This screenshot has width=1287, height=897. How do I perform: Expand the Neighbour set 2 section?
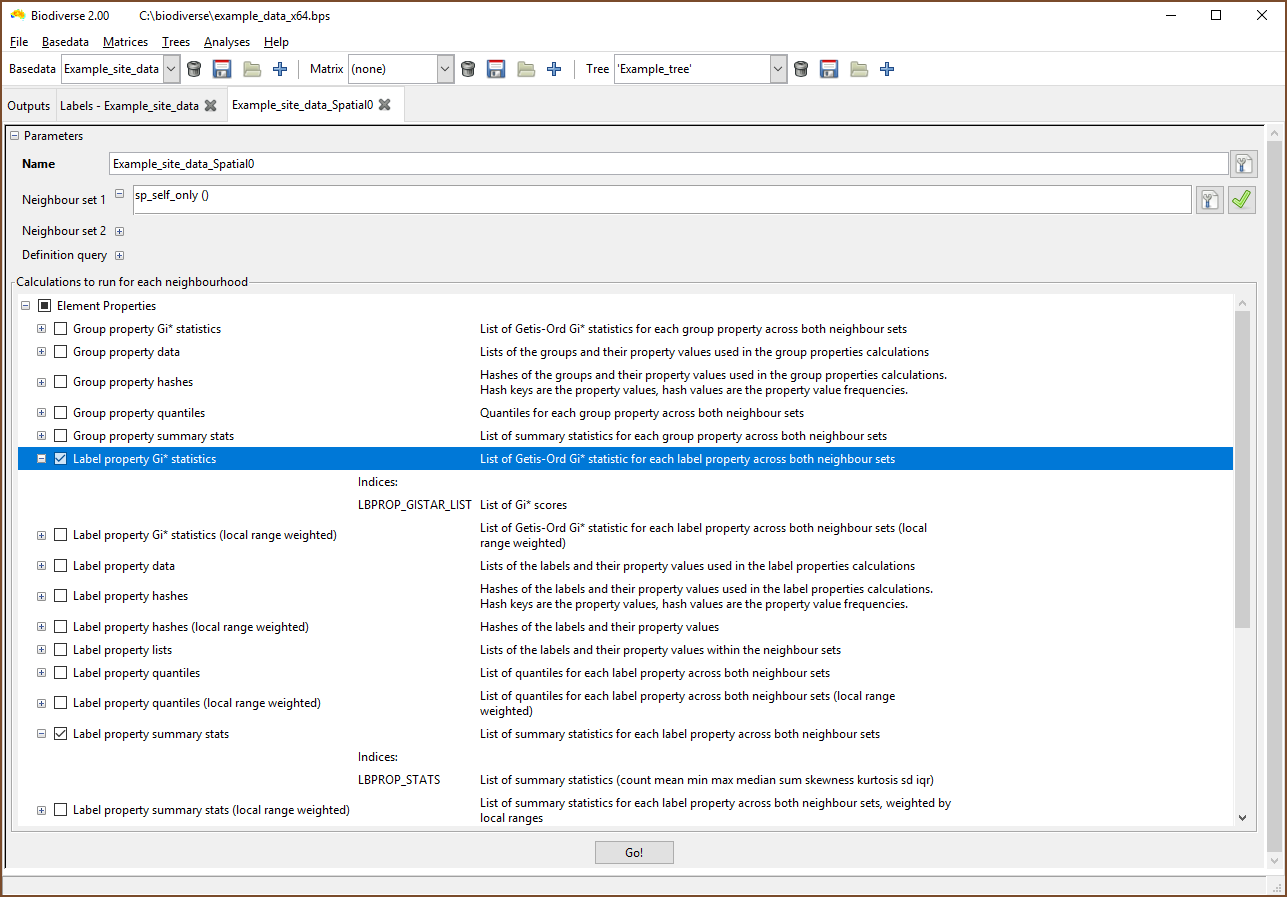pos(119,231)
